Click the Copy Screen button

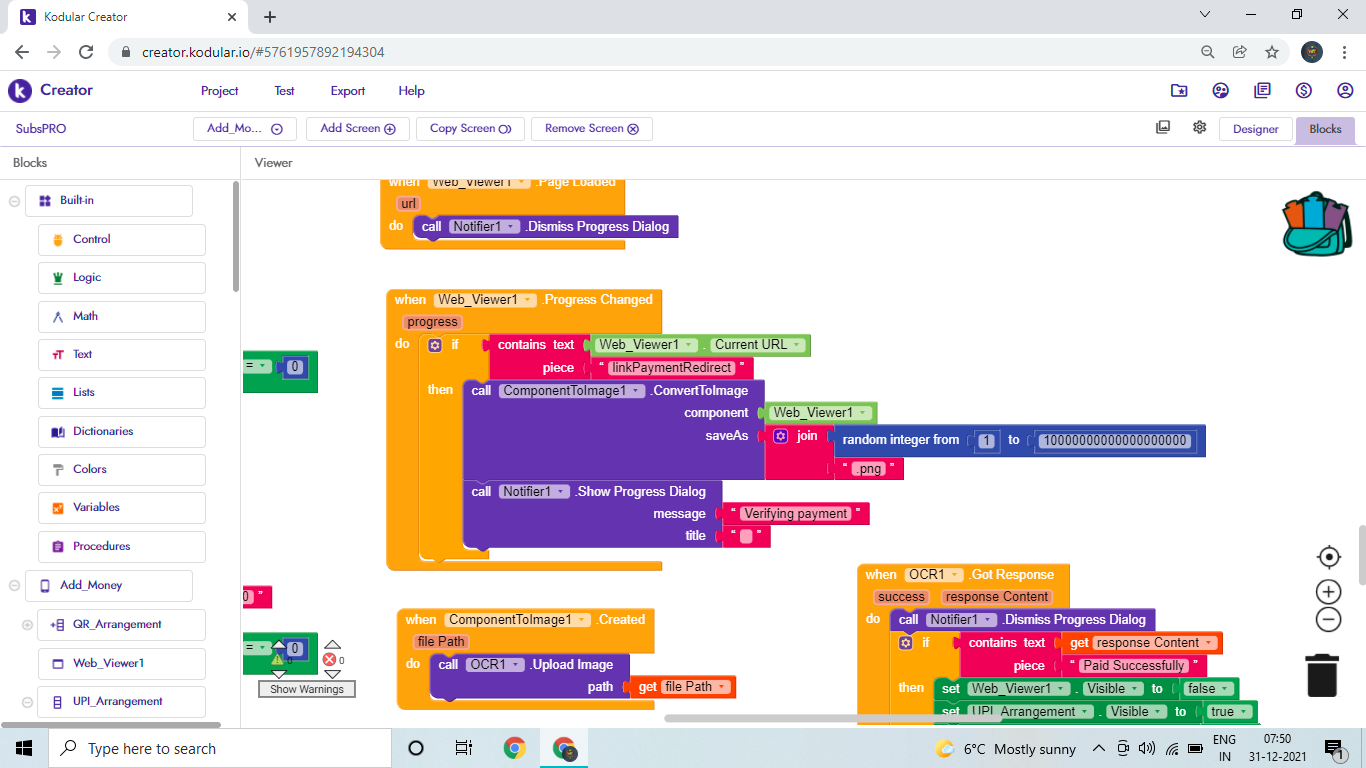470,128
